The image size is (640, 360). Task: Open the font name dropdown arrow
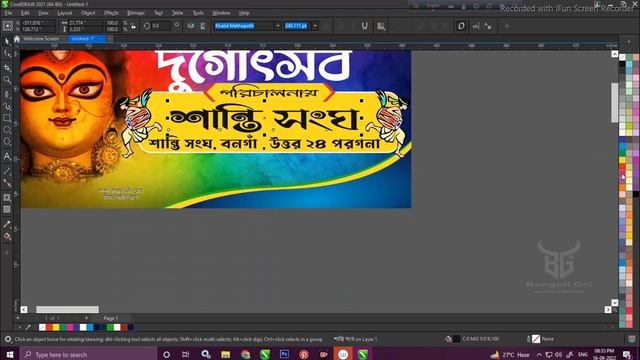(278, 26)
